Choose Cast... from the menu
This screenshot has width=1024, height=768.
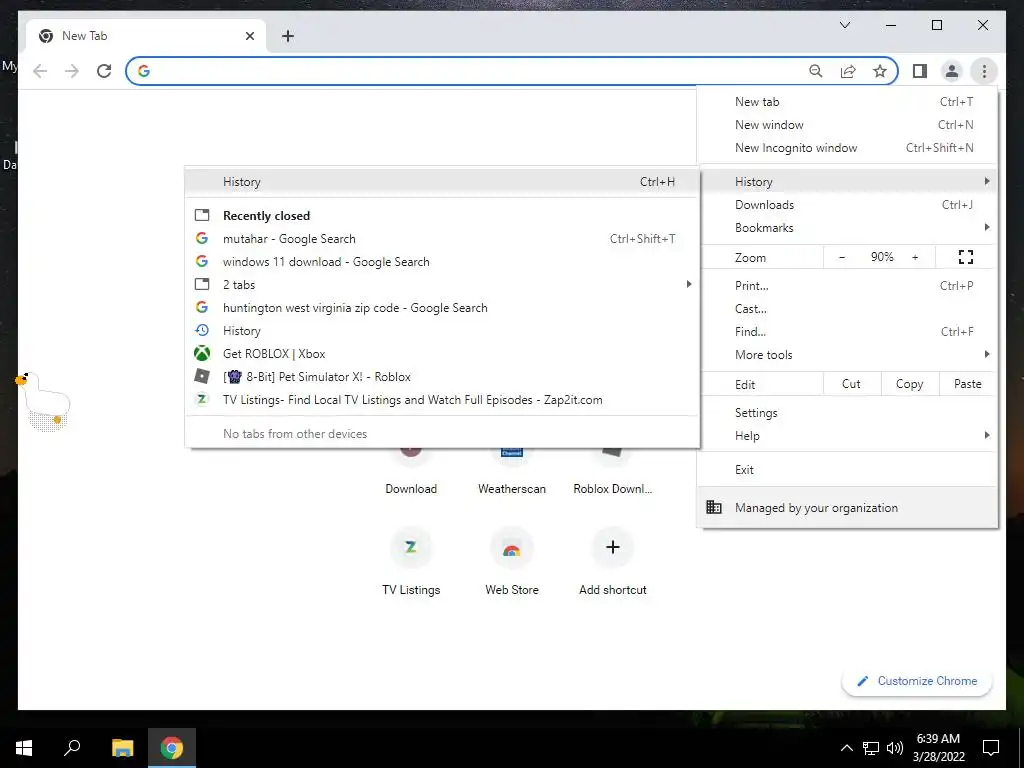pyautogui.click(x=847, y=309)
